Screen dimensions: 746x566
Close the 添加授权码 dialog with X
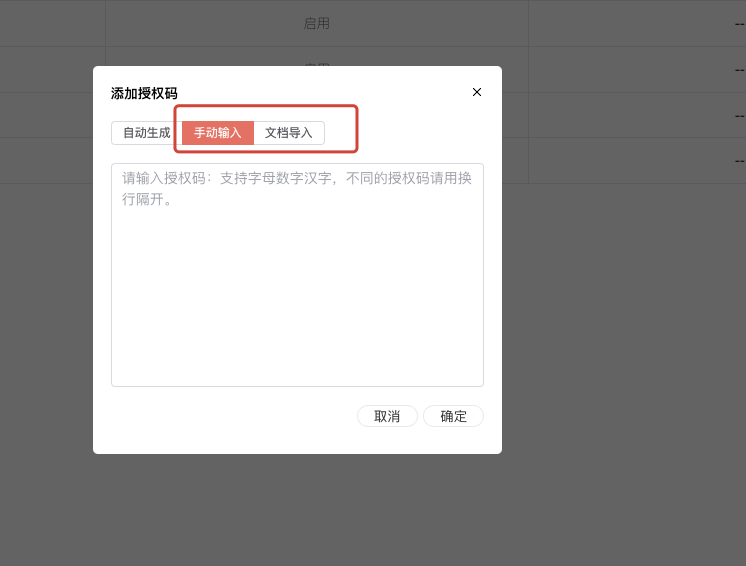(x=477, y=92)
